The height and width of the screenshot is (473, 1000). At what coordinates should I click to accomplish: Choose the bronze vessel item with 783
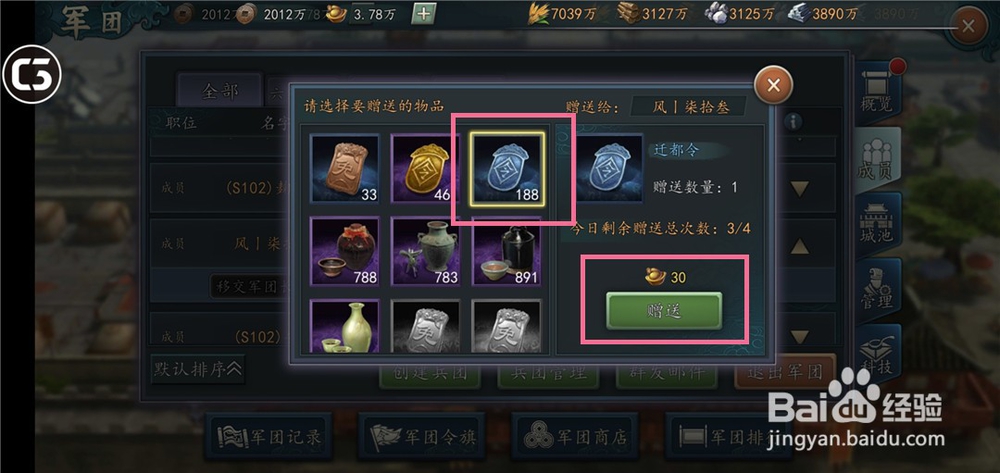(425, 251)
